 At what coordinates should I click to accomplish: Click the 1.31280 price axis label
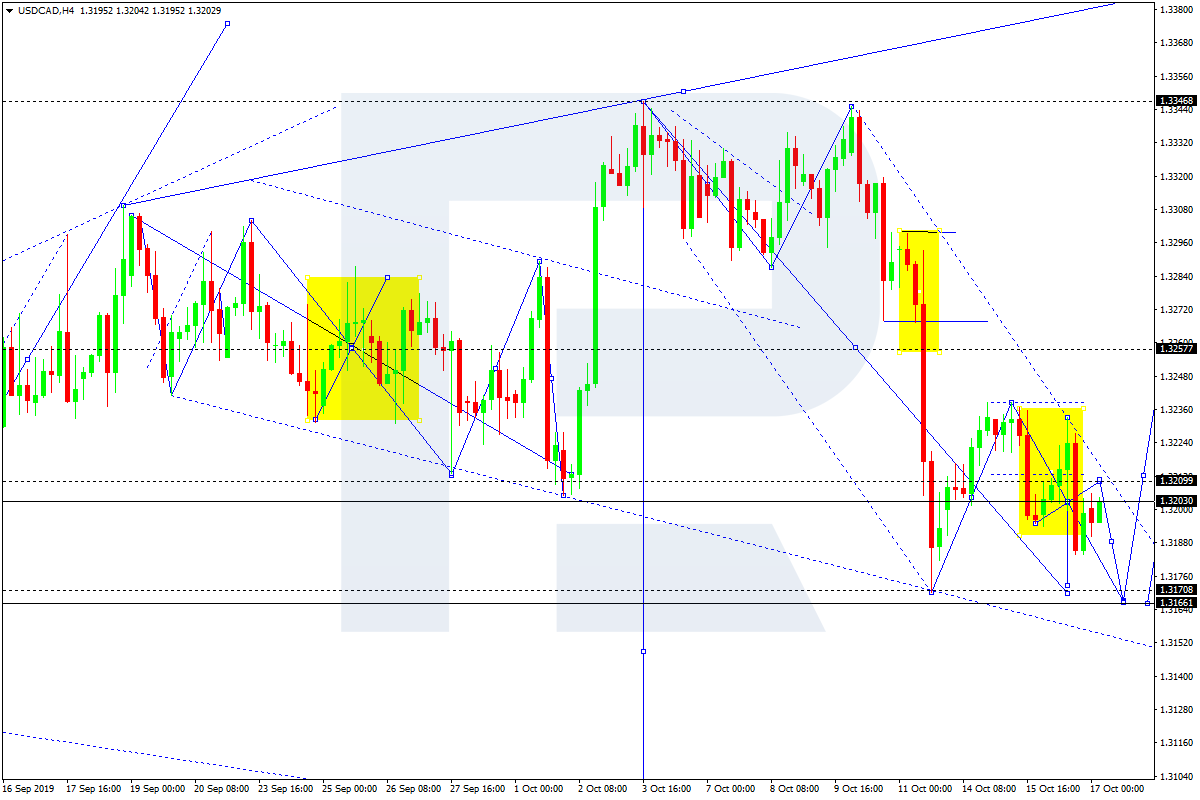[x=1175, y=710]
